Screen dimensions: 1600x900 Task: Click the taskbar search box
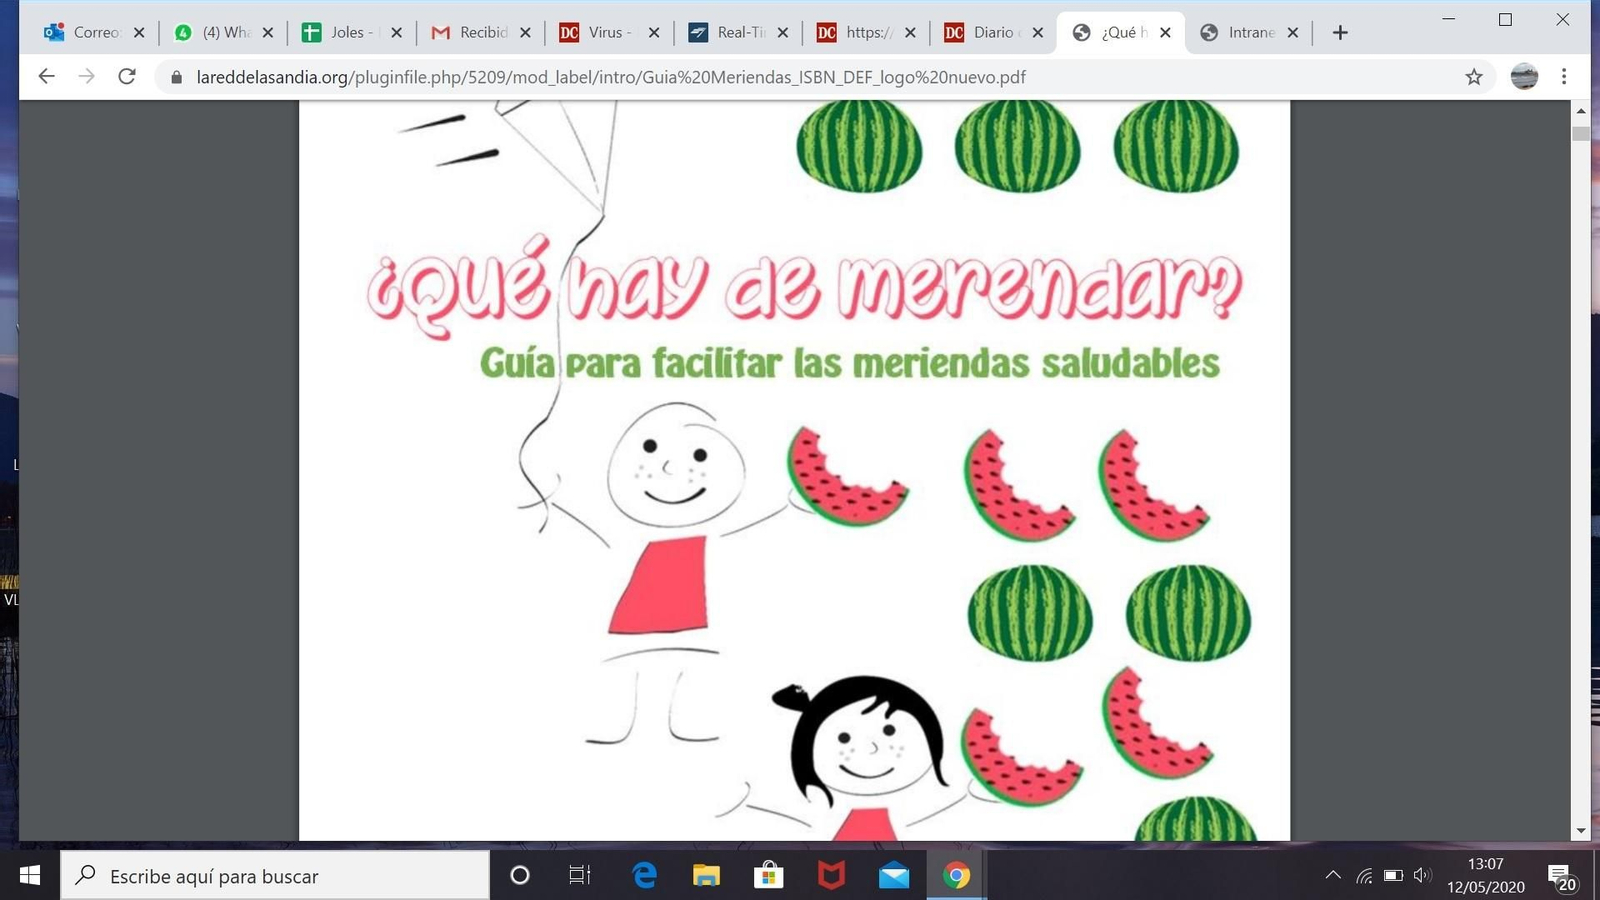coord(275,876)
